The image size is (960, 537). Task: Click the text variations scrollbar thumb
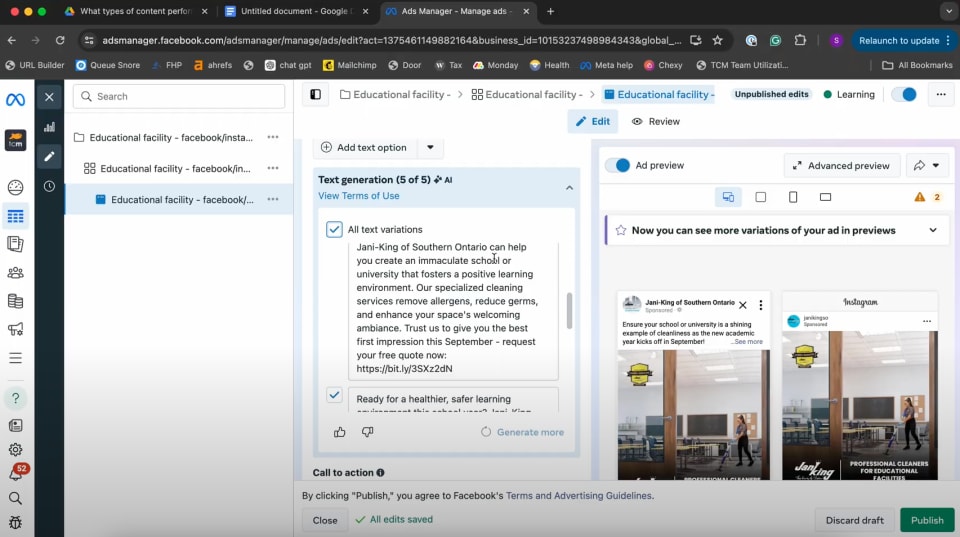(569, 310)
